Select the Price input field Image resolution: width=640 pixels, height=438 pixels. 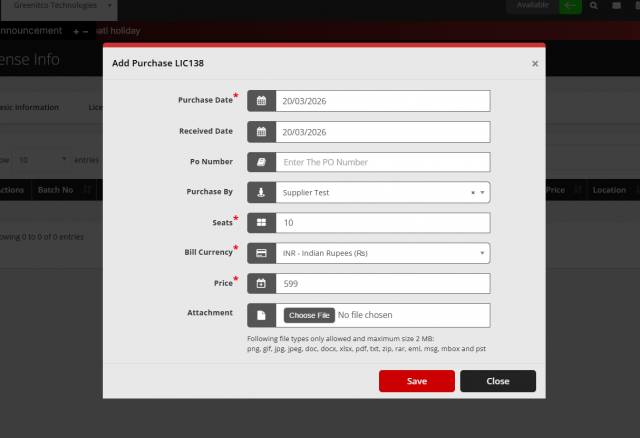point(383,284)
